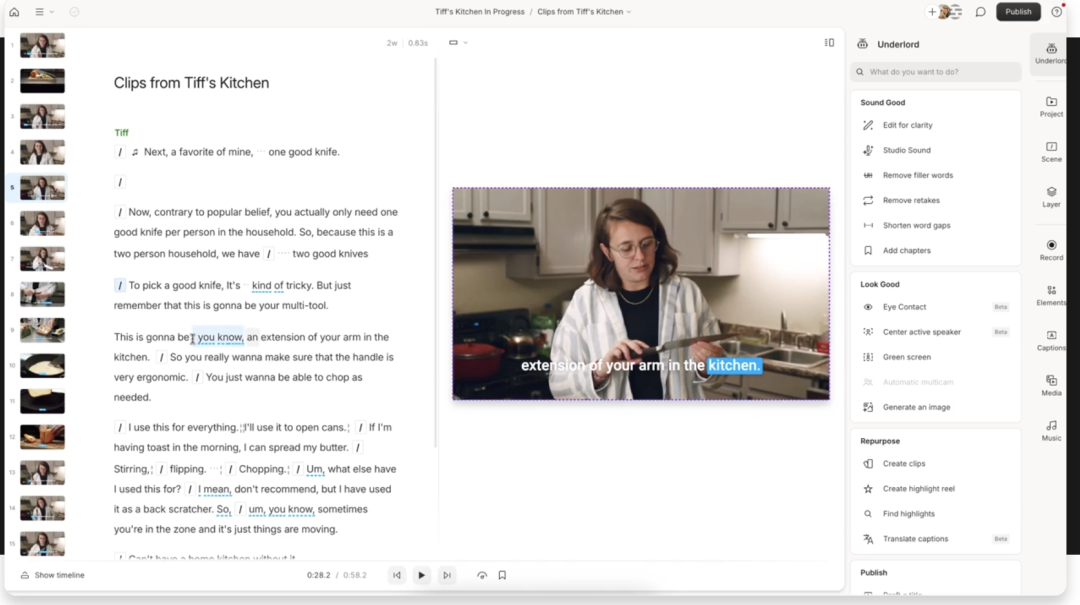Open the Layer sidebar tab
The height and width of the screenshot is (605, 1080).
1051,197
